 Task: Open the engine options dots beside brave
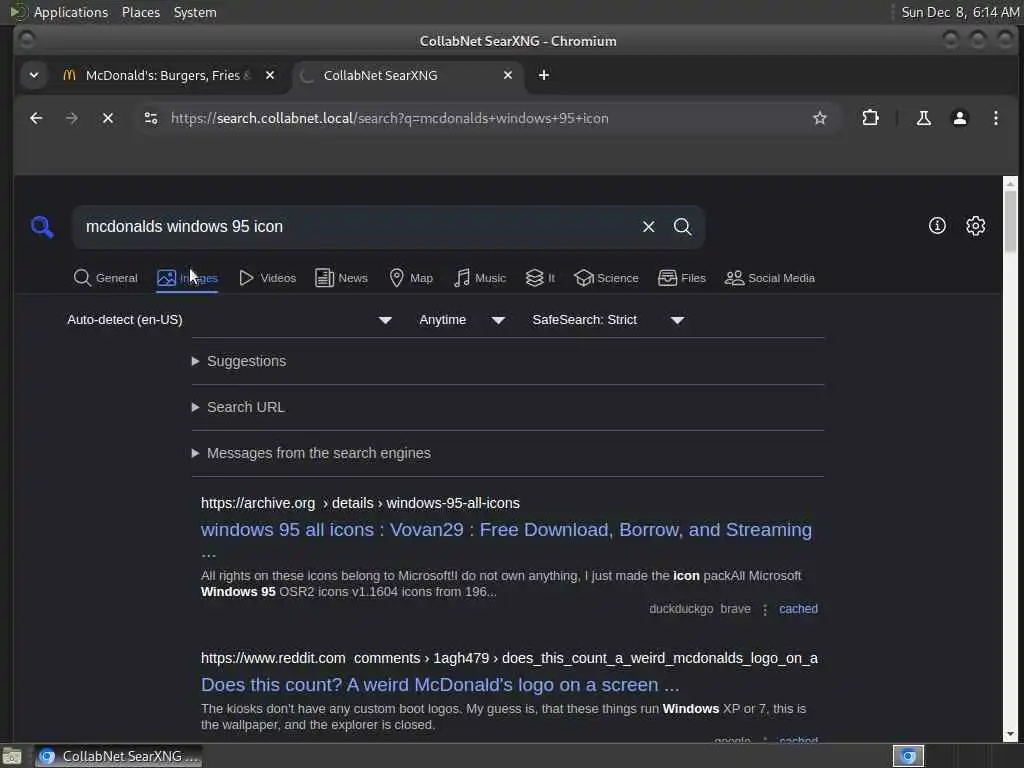tap(765, 609)
